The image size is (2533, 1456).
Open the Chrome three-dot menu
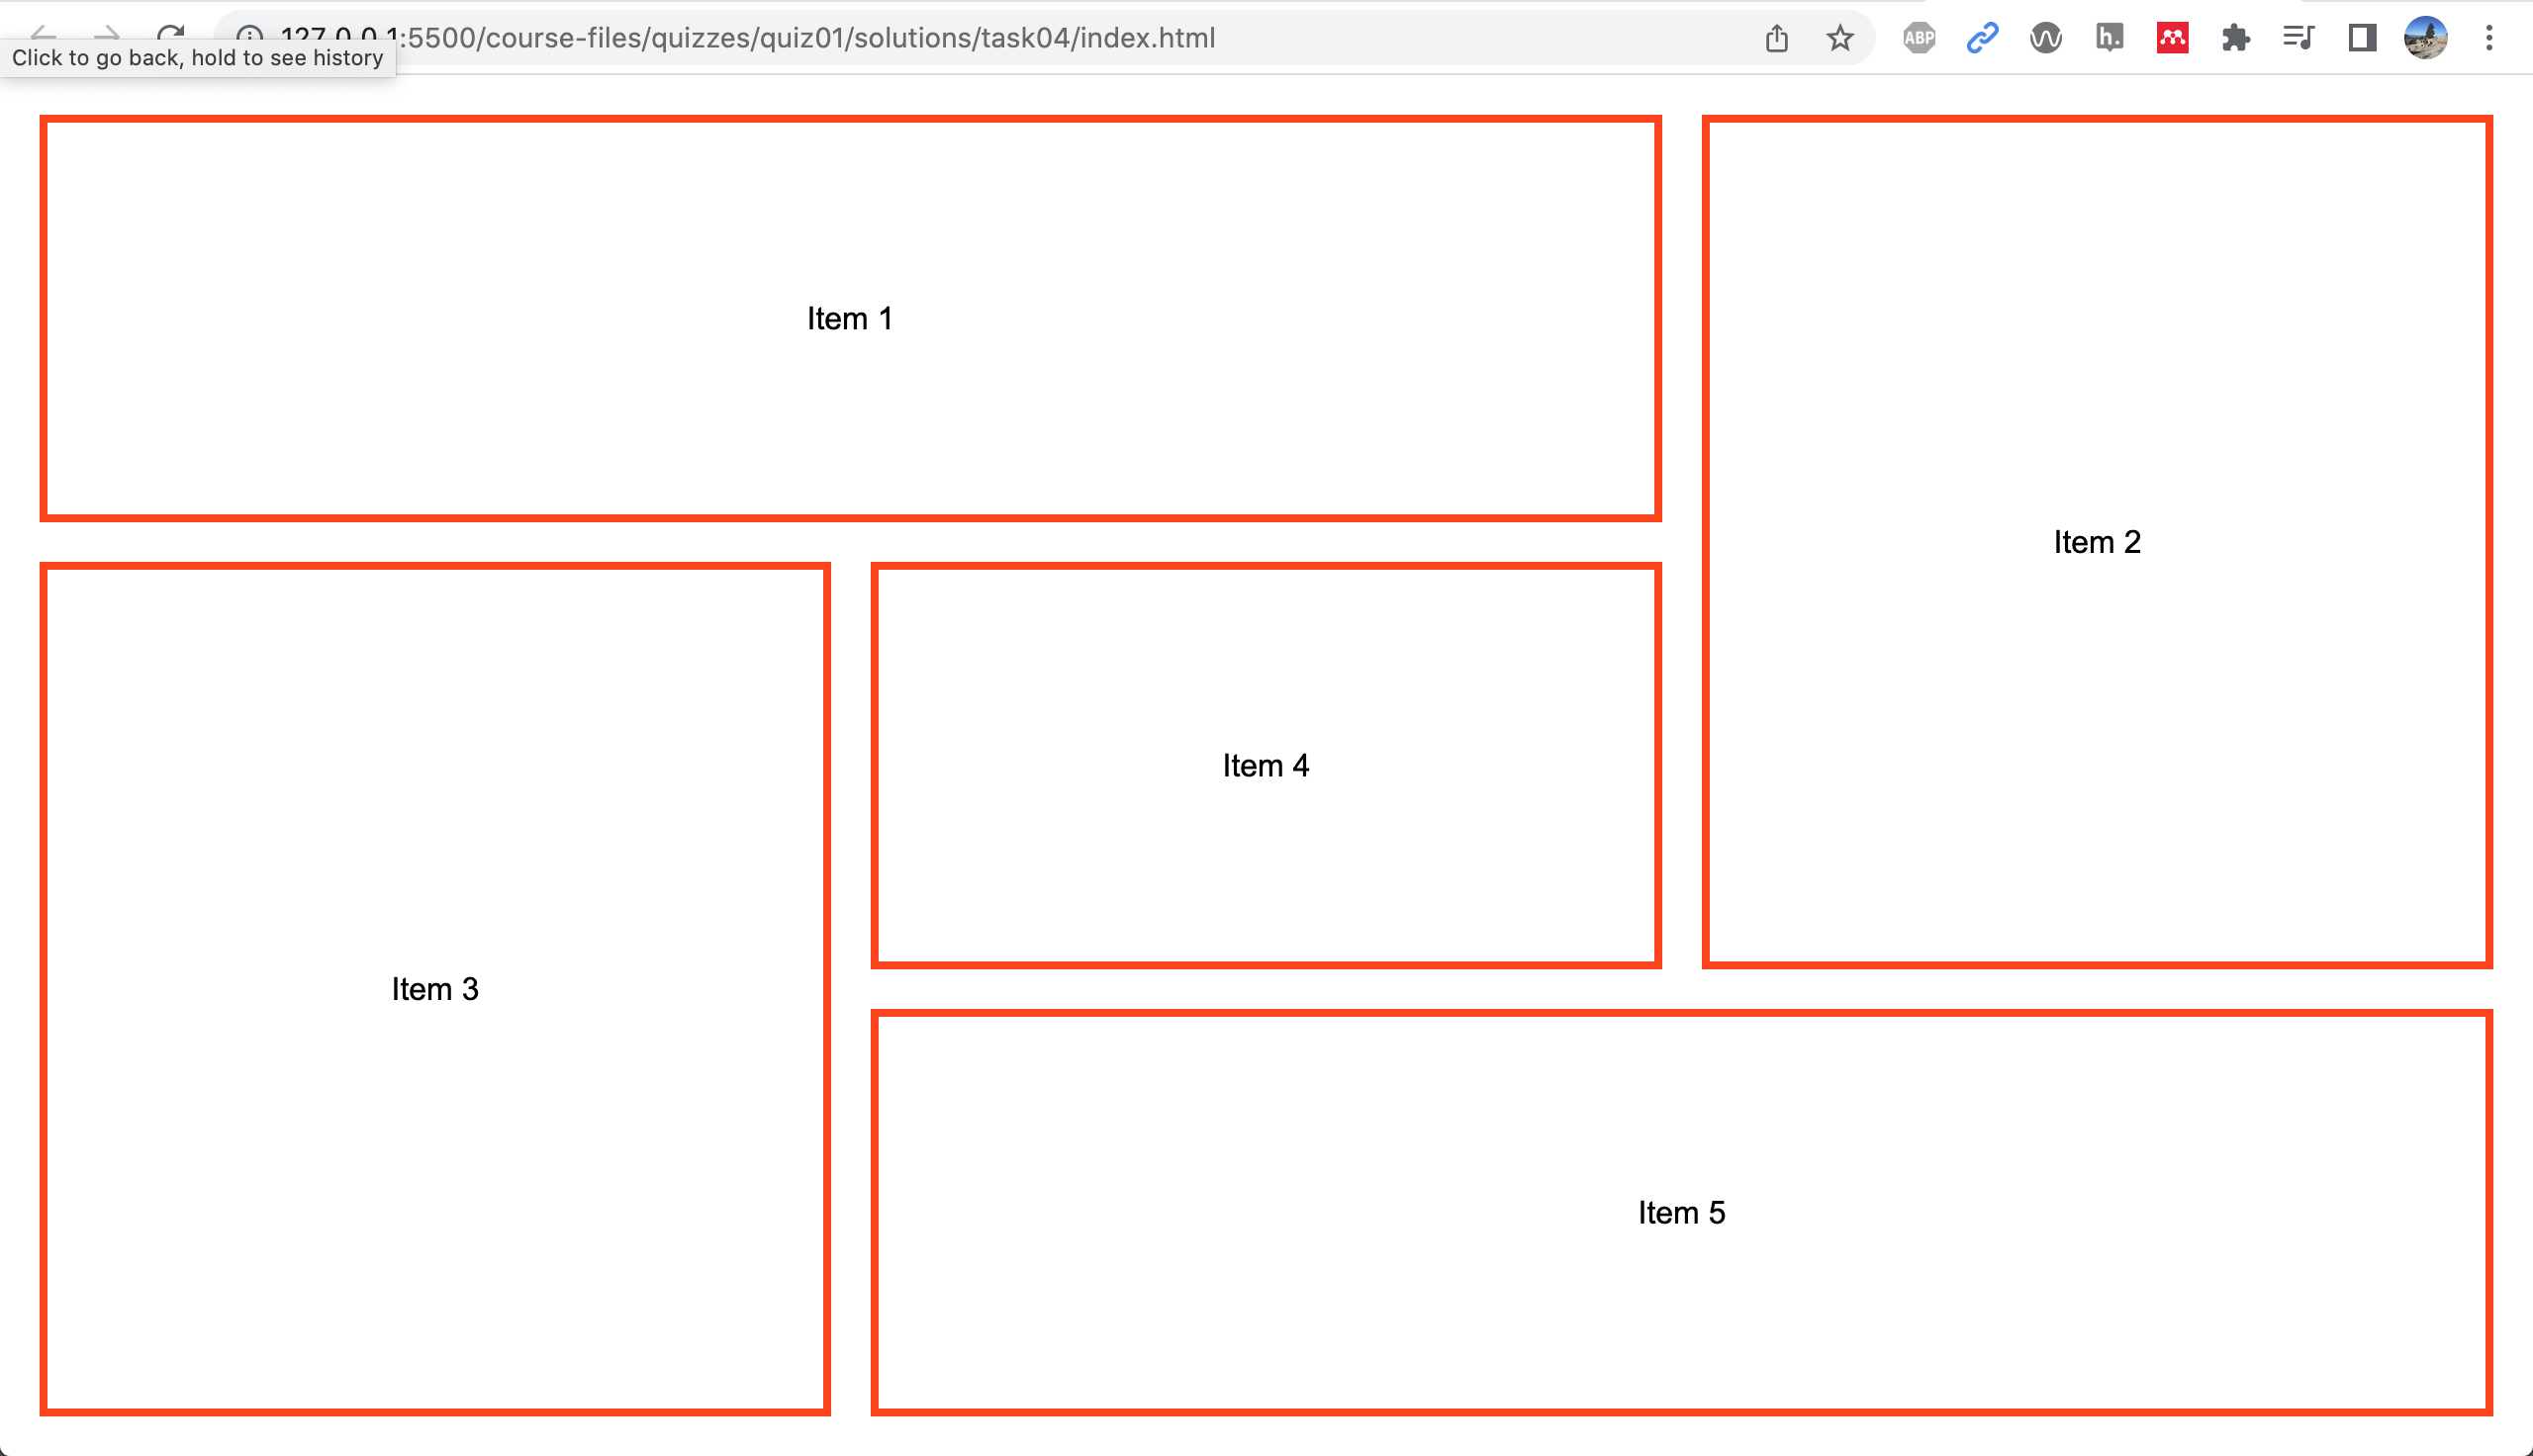coord(2489,38)
